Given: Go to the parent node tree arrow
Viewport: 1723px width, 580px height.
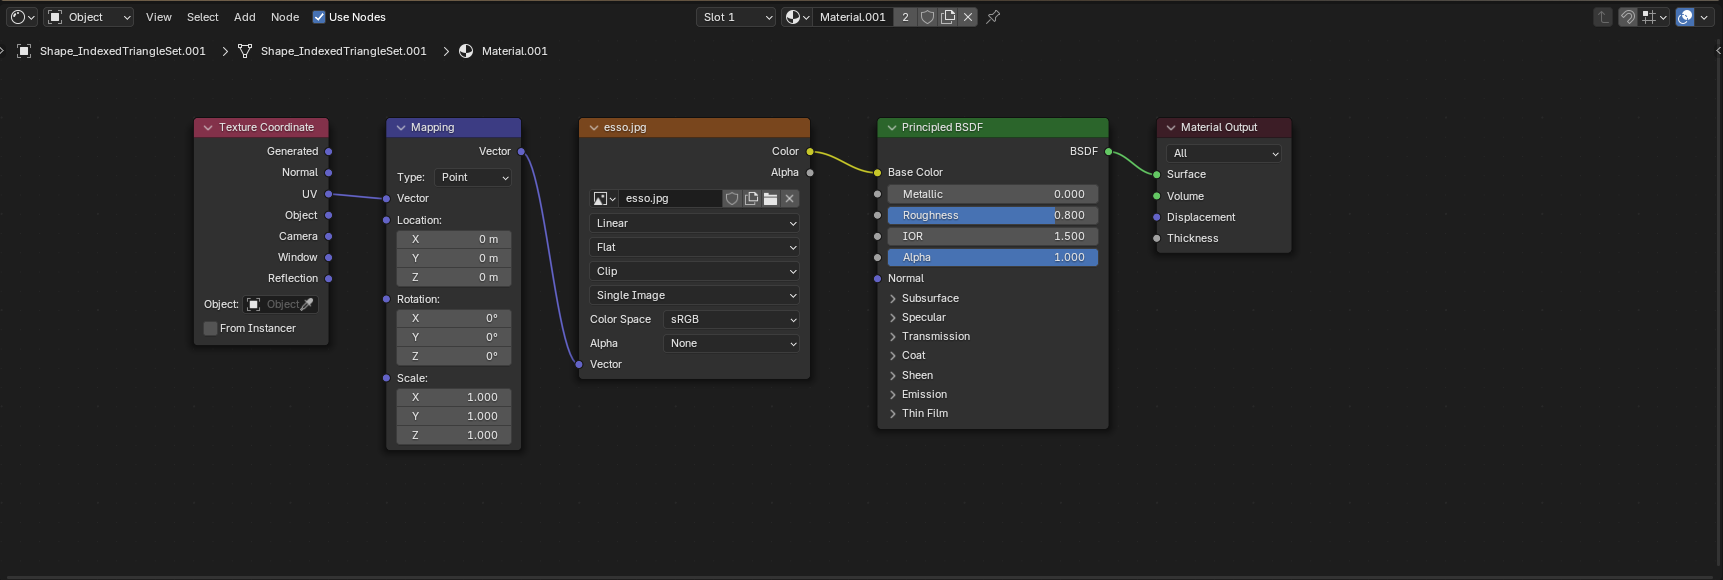Looking at the screenshot, I should click(x=1603, y=17).
